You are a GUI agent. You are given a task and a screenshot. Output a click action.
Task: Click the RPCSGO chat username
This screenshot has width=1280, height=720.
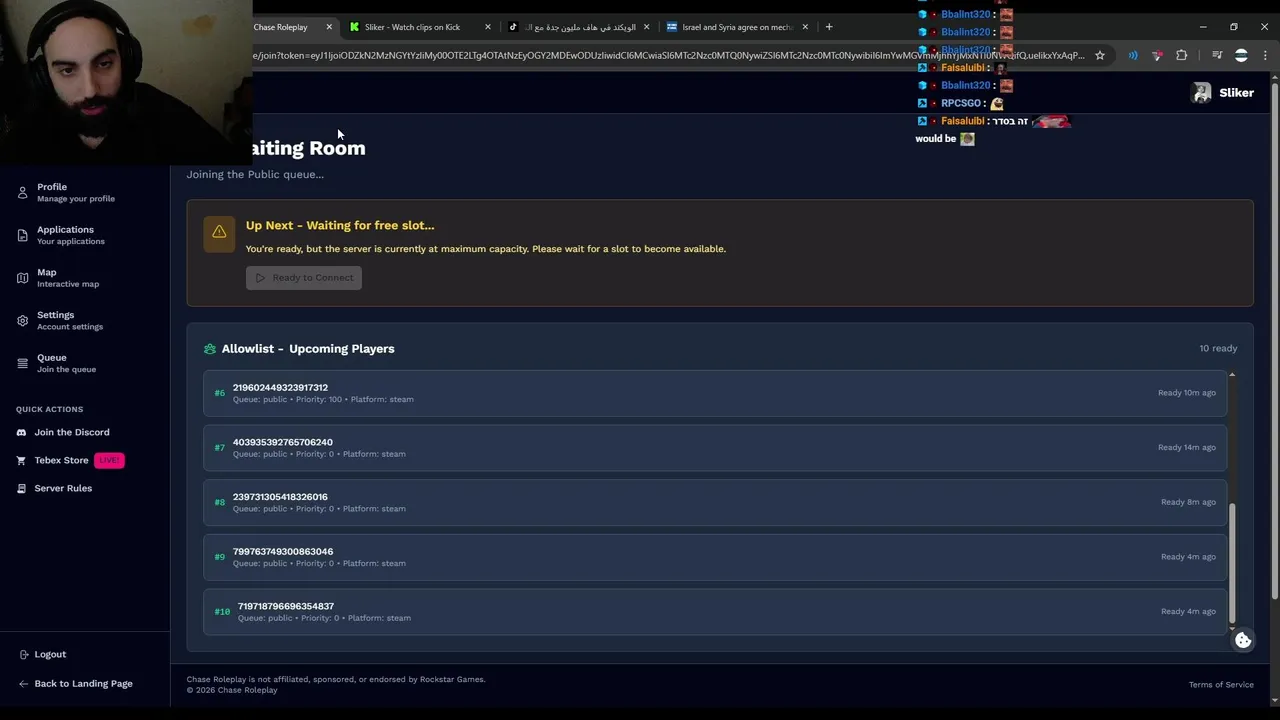pos(960,103)
